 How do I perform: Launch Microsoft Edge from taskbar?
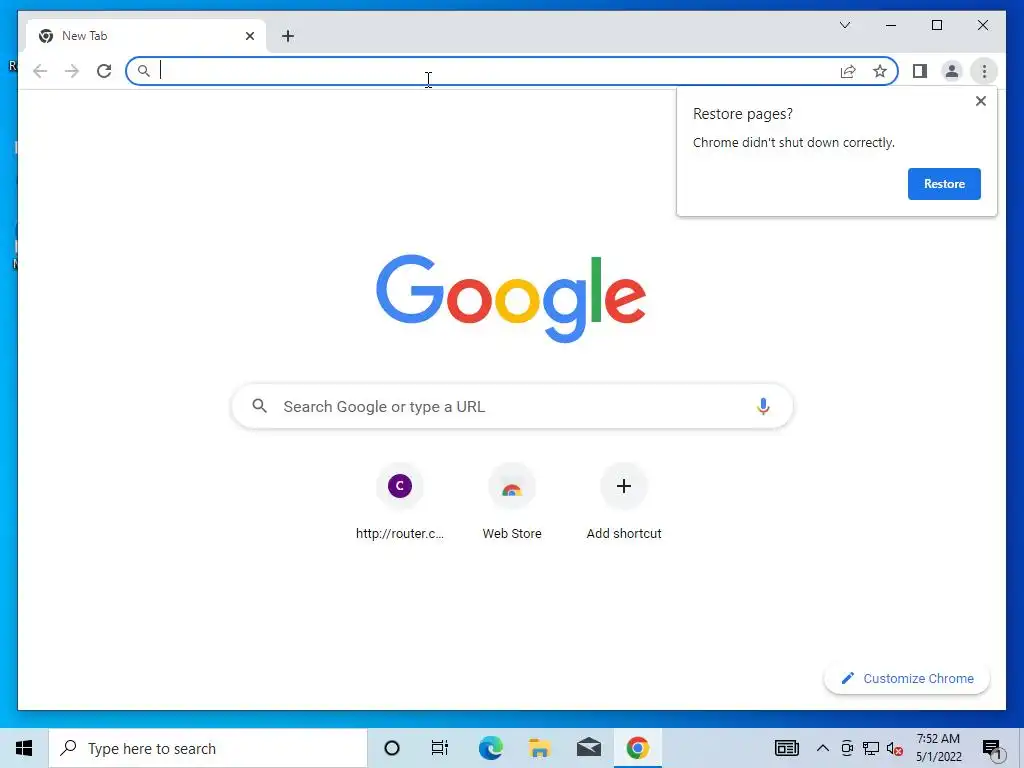(490, 748)
